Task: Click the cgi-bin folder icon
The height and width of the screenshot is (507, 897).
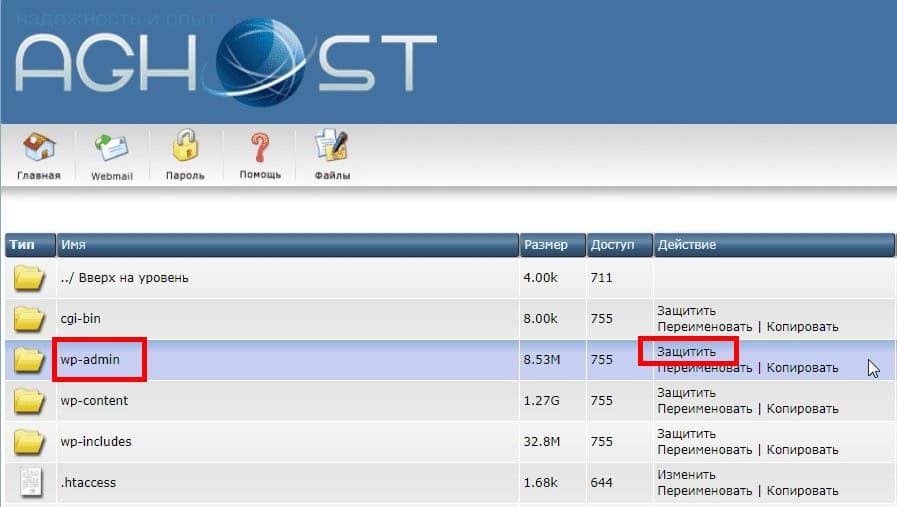Action: [x=30, y=319]
